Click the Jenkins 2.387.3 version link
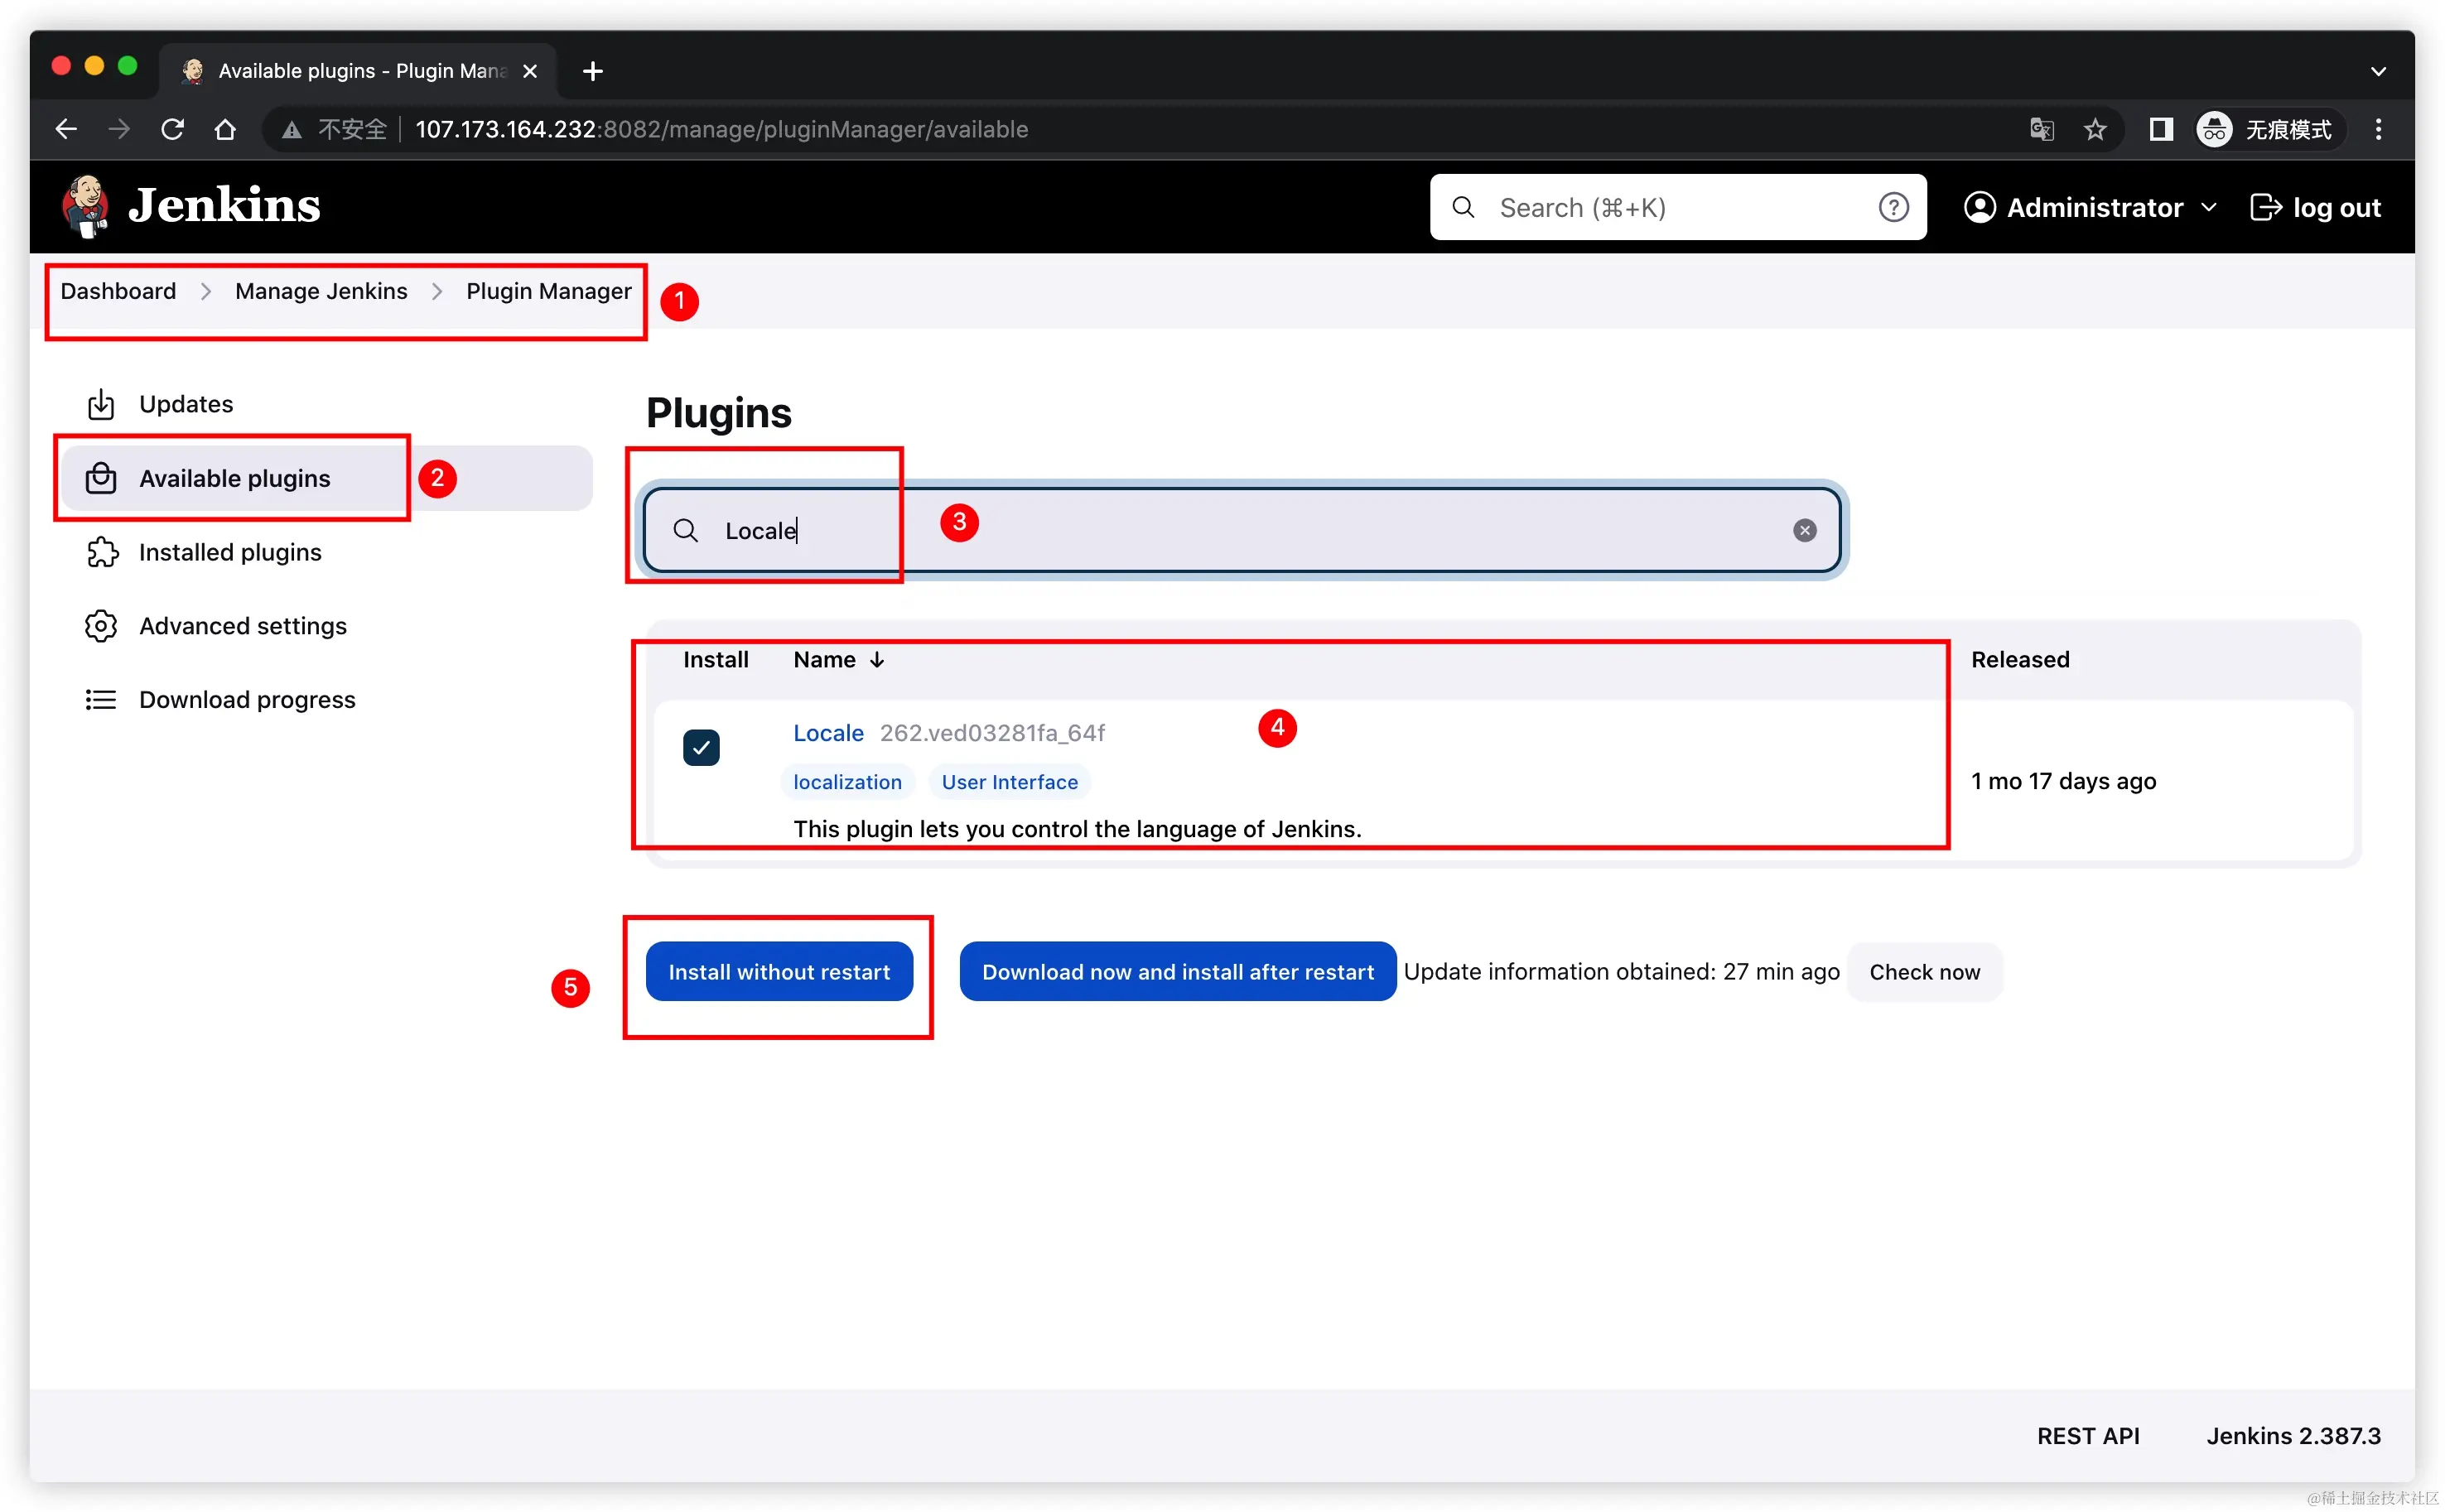The height and width of the screenshot is (1512, 2445). point(2293,1436)
